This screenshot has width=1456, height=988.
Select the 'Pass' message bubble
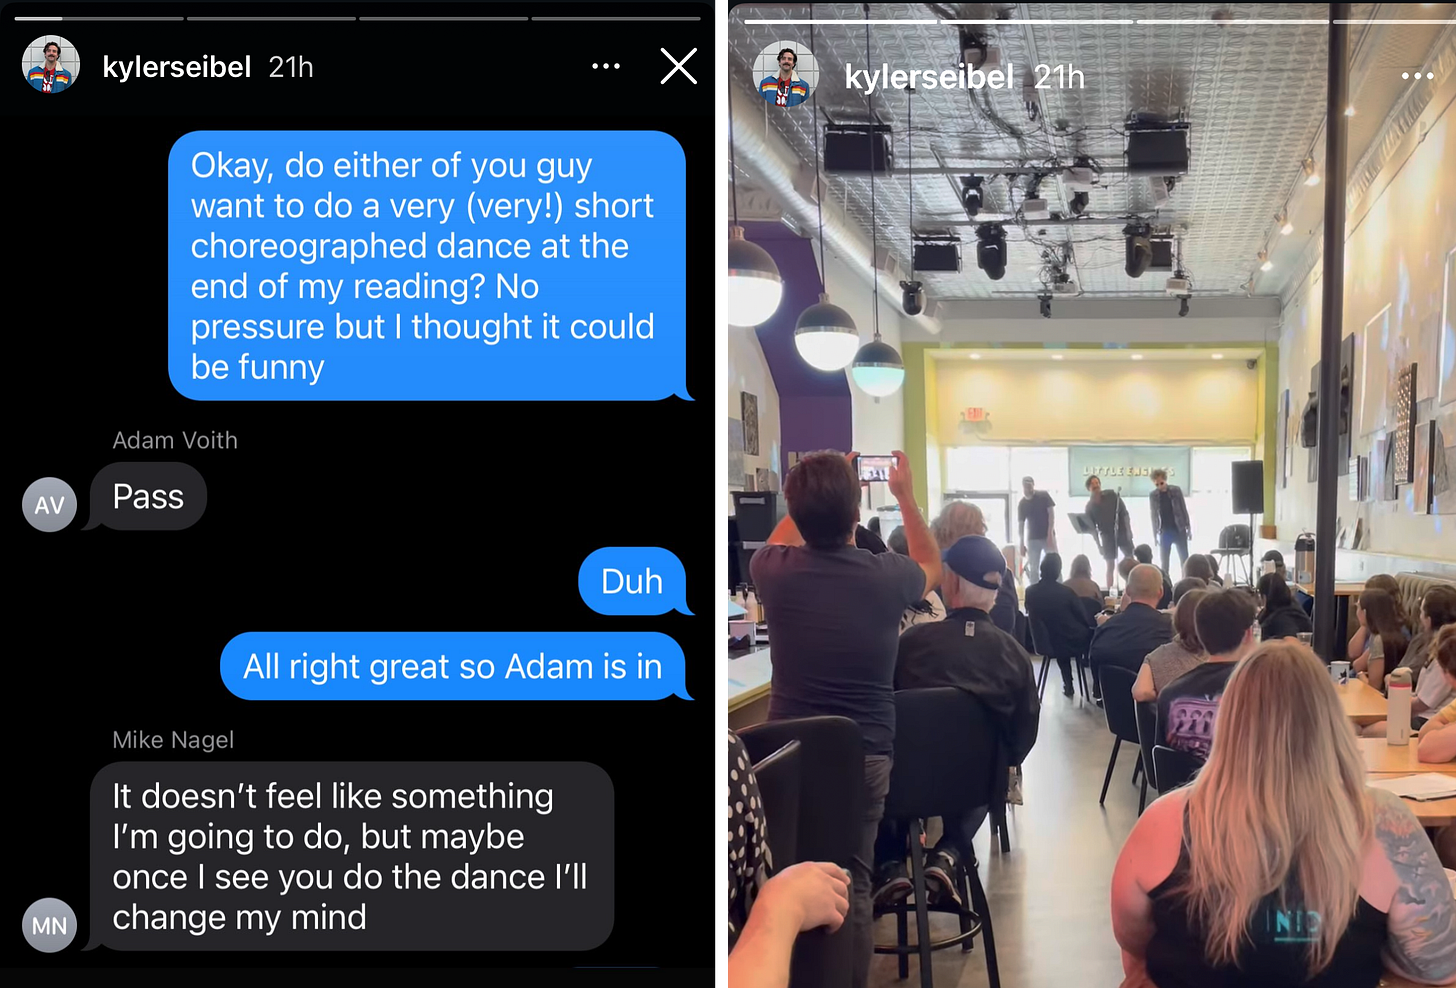click(x=148, y=497)
